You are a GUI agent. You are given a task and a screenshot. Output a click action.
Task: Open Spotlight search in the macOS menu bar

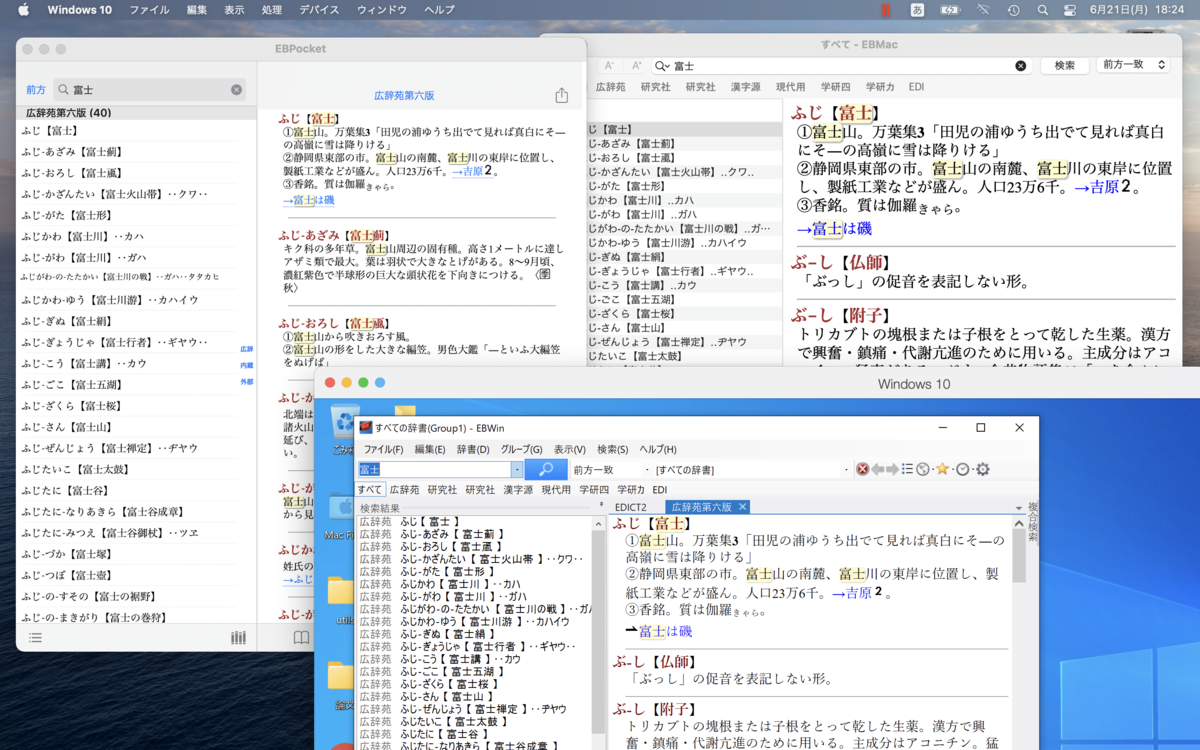[1042, 10]
